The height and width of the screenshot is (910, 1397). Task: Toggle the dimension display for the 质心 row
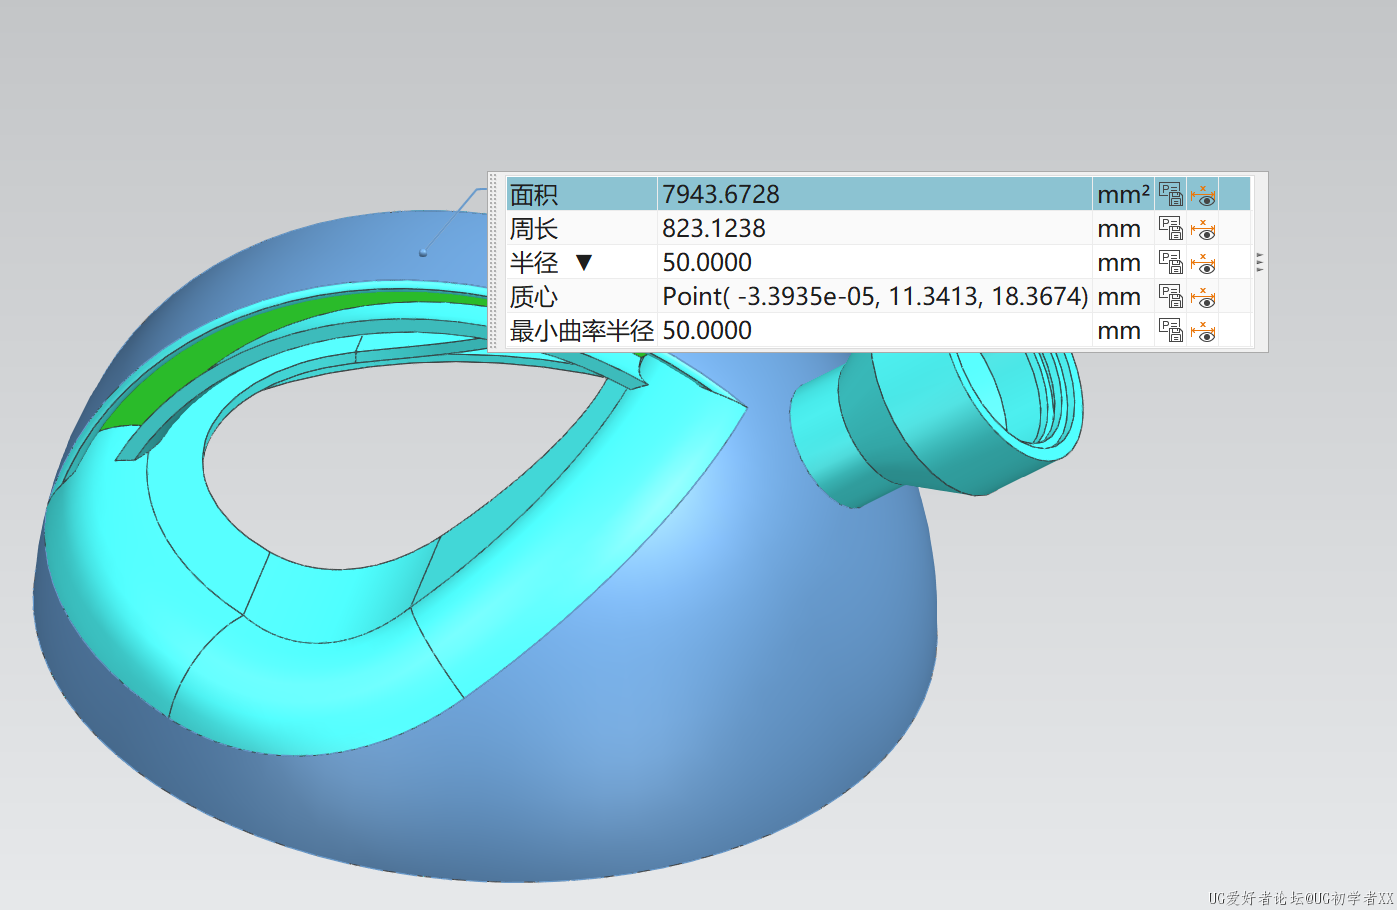(x=1203, y=296)
